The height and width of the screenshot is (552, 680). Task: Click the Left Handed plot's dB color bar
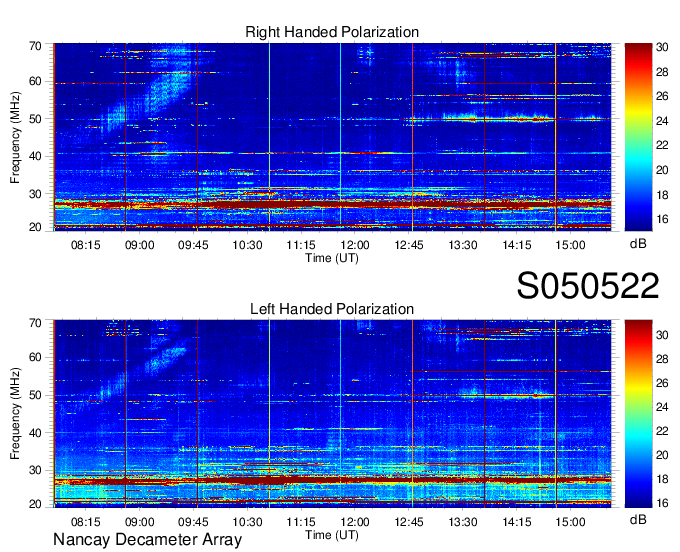click(x=638, y=414)
